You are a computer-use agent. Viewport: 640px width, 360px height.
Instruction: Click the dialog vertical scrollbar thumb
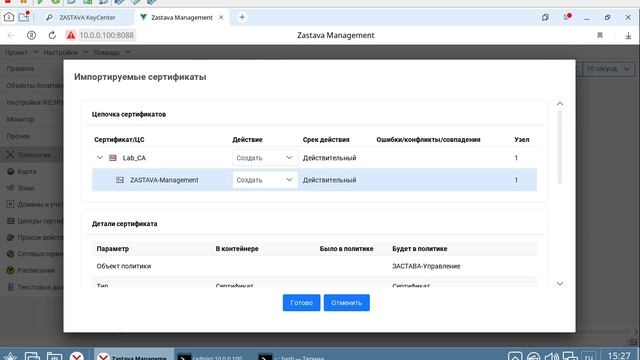(x=560, y=147)
